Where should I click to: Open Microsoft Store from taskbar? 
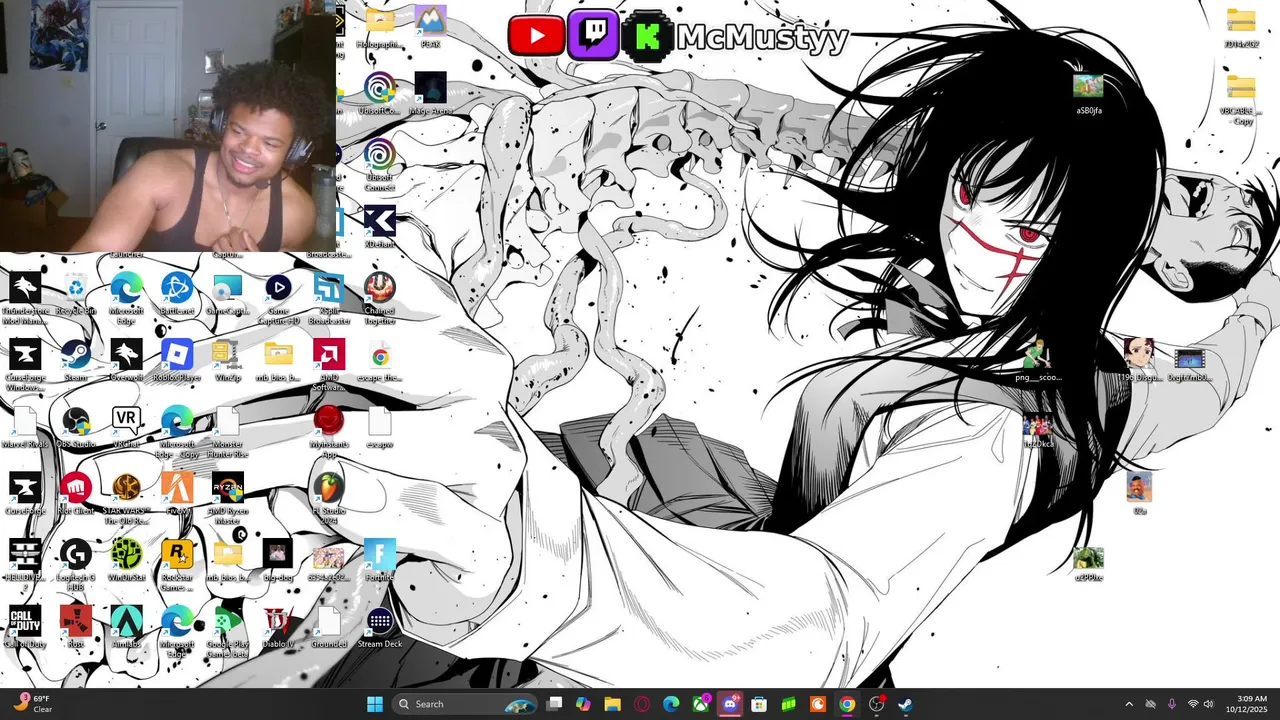[x=759, y=704]
